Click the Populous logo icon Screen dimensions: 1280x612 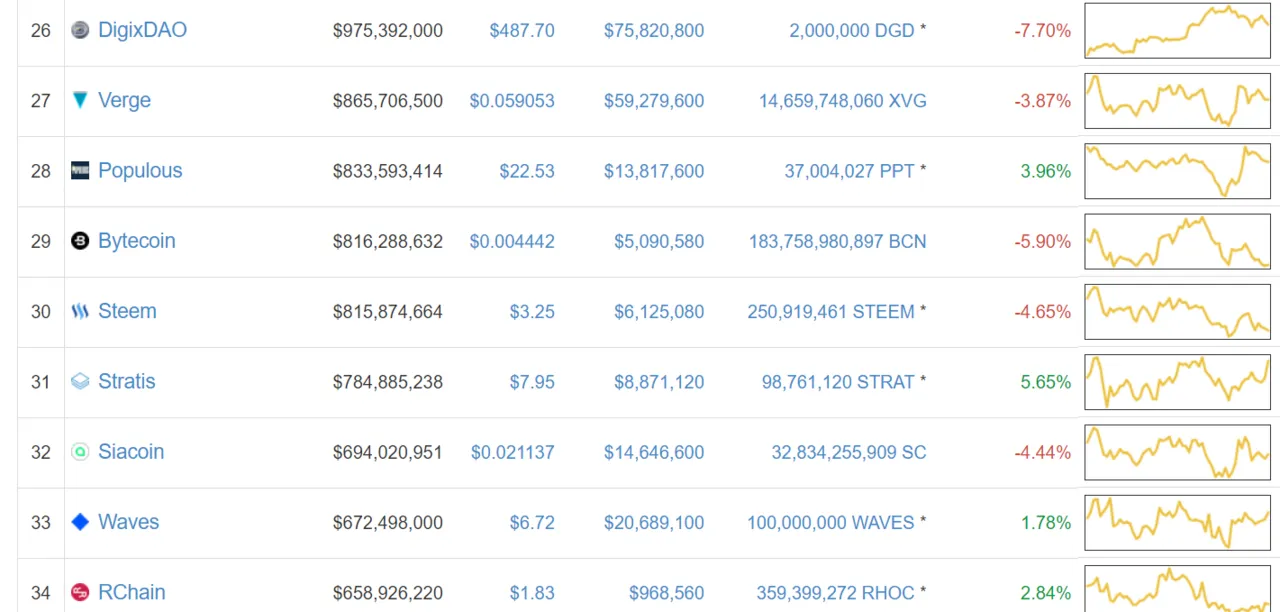[80, 170]
